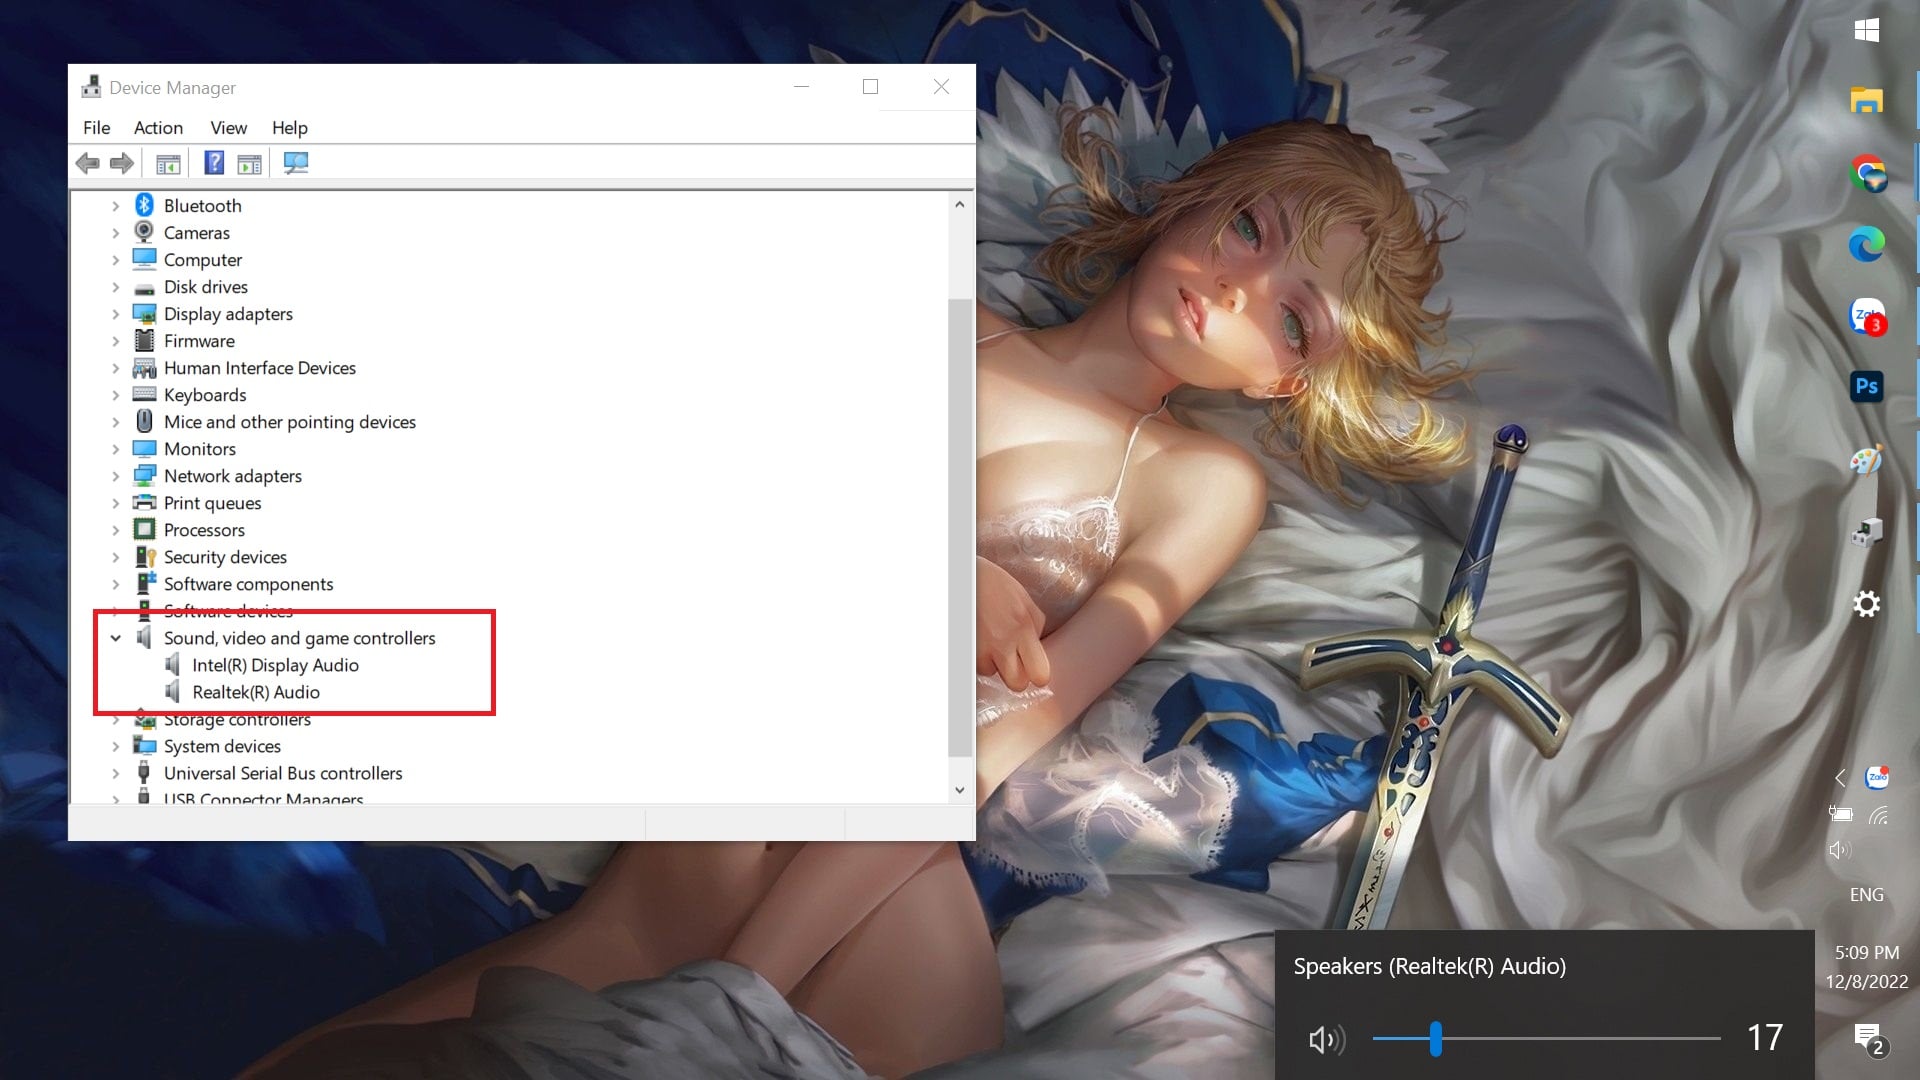Open the File menu

[x=97, y=128]
